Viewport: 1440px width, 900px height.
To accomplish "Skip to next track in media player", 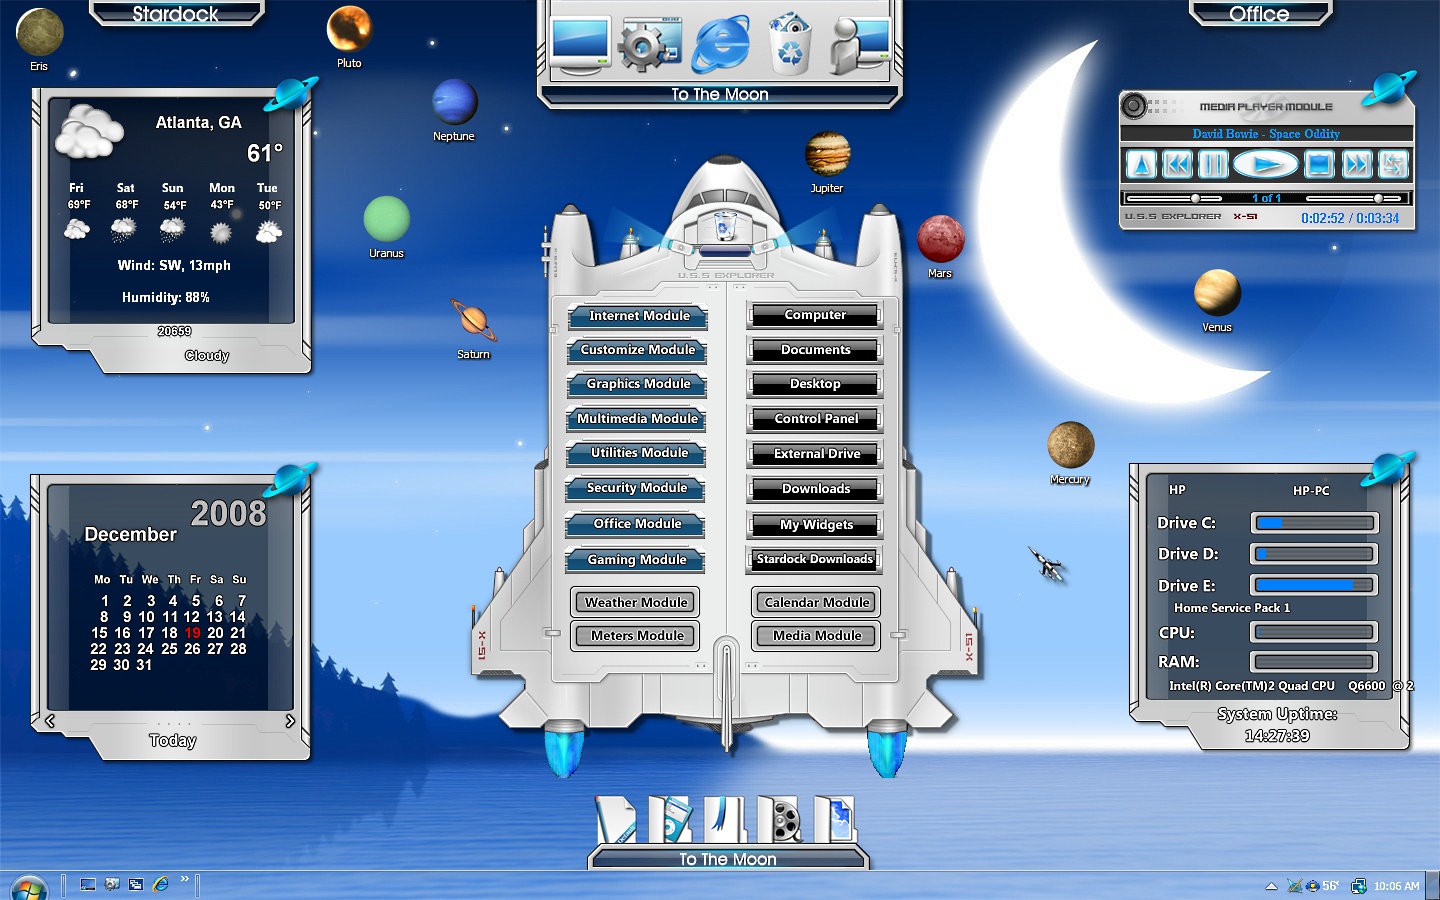I will pos(1356,164).
